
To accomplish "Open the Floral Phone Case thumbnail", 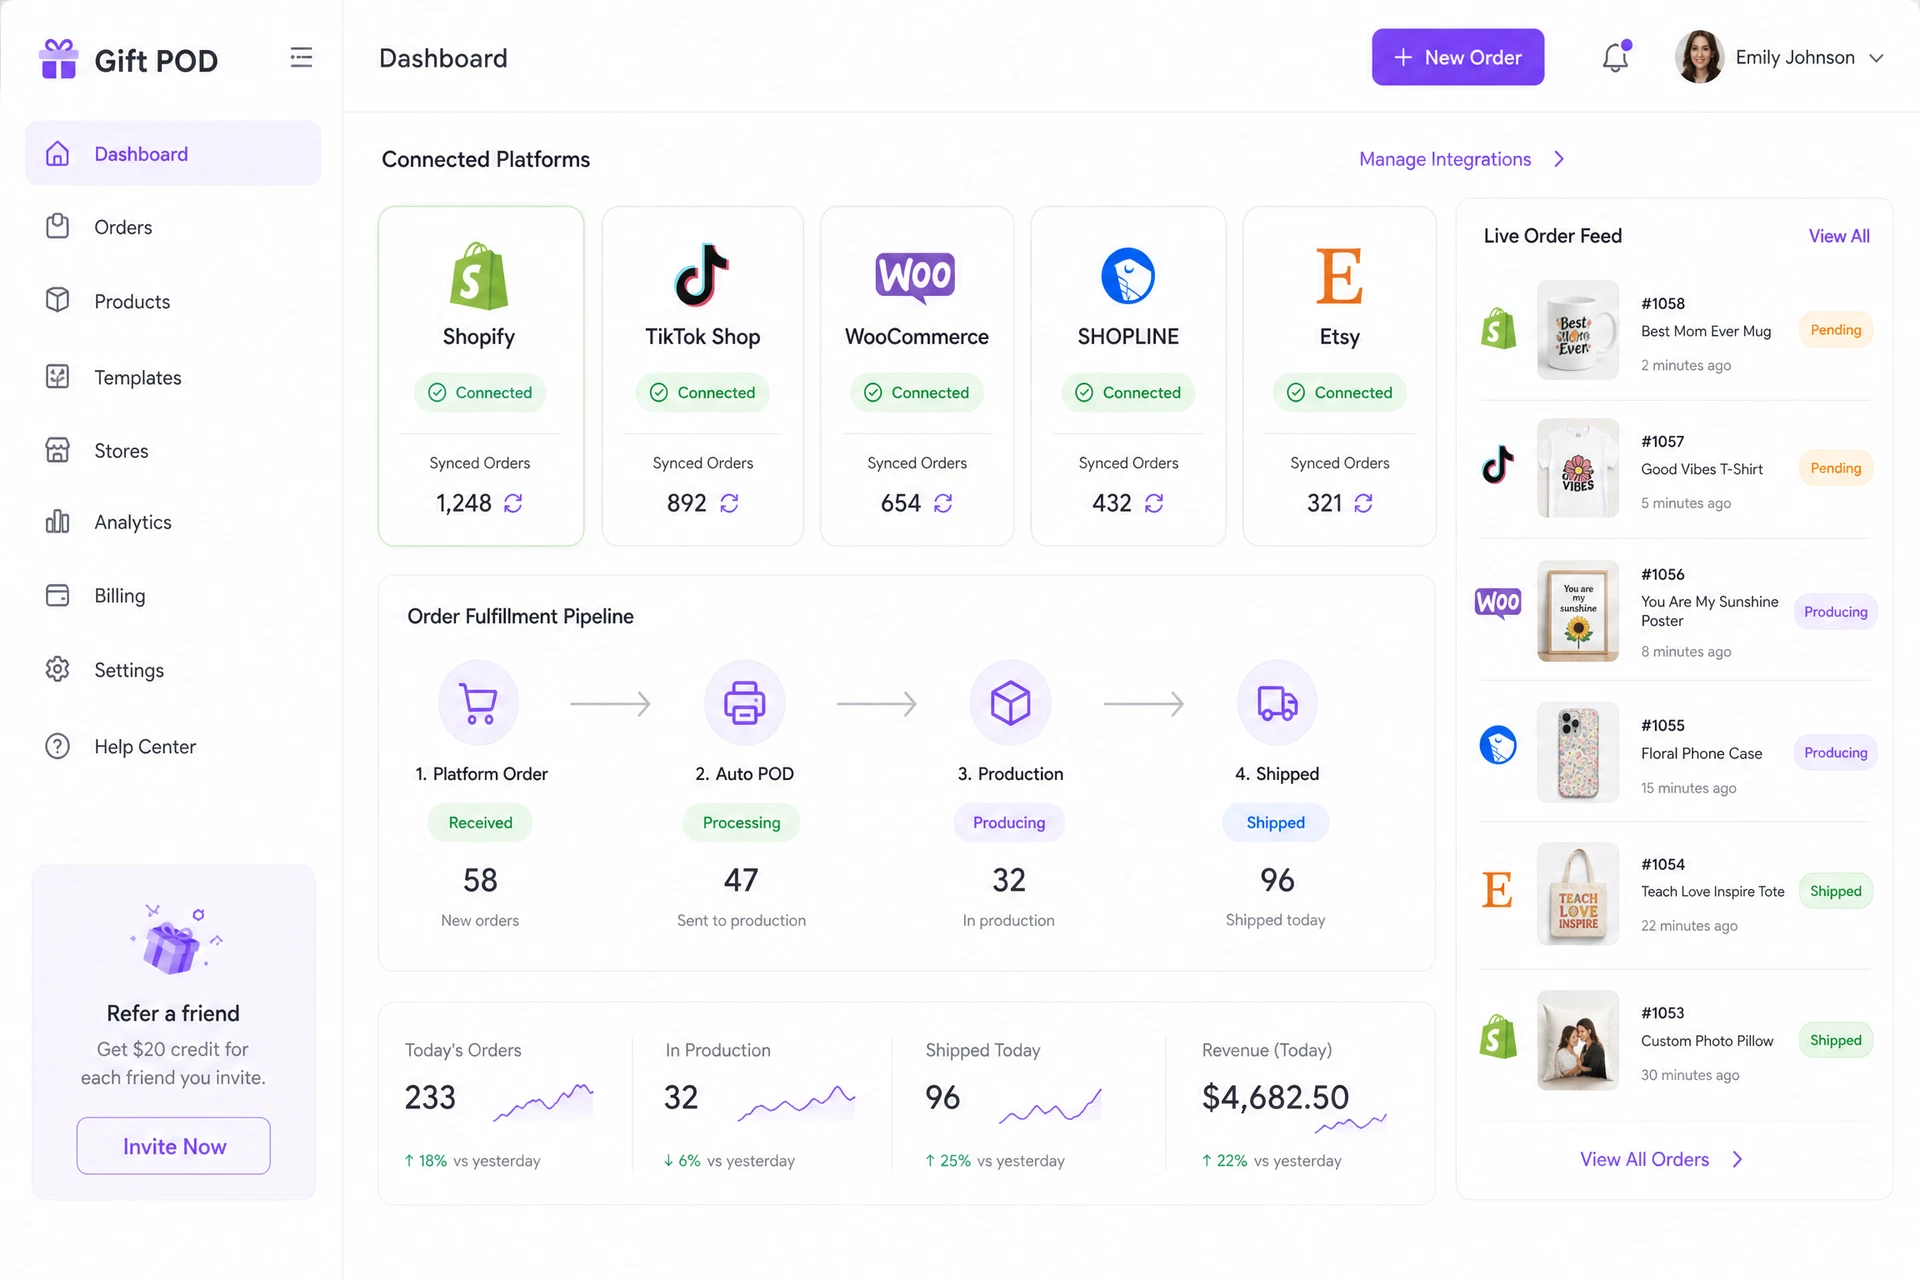I will tap(1577, 752).
